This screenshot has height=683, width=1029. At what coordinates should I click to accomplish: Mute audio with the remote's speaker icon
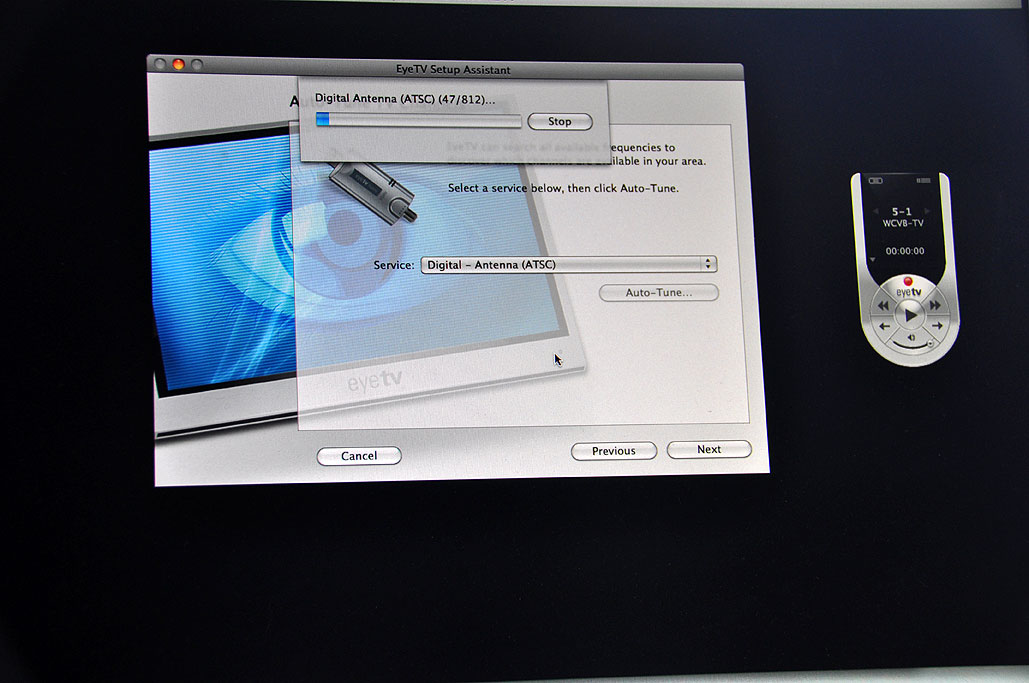(x=911, y=337)
